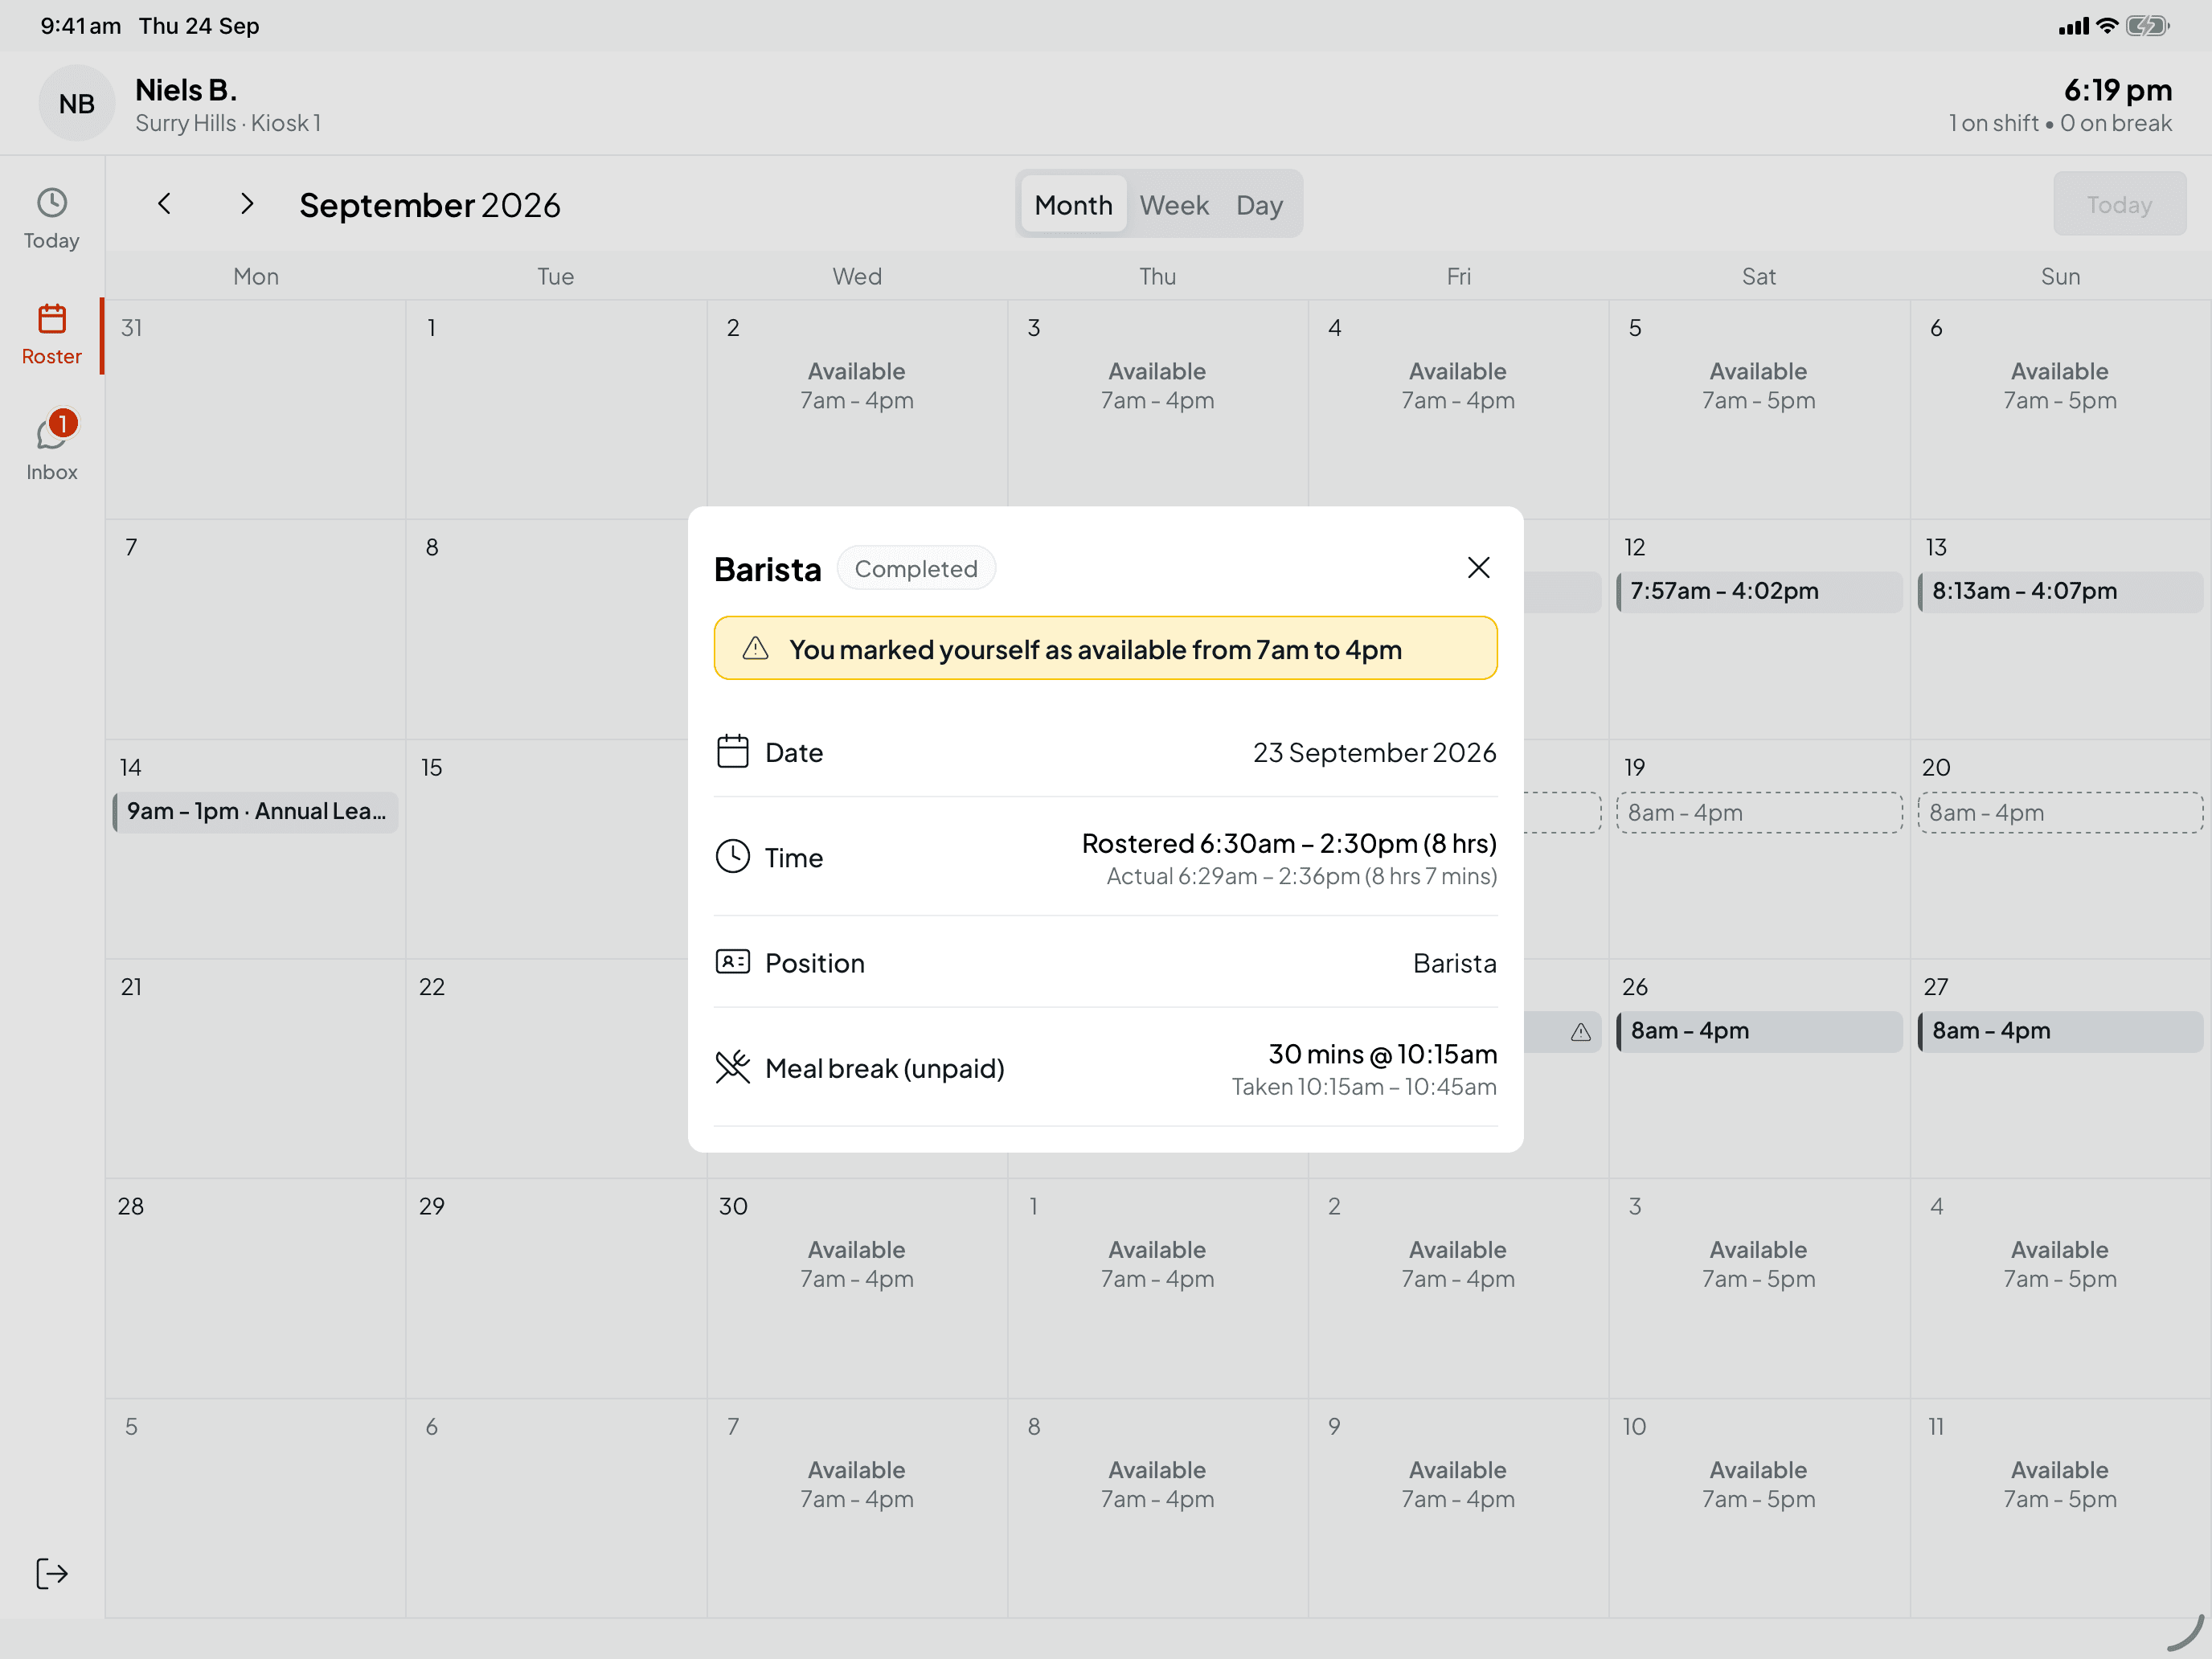Click Available 7am – 4pm on Wednesday 30
Viewport: 2212px width, 1659px height.
click(857, 1264)
